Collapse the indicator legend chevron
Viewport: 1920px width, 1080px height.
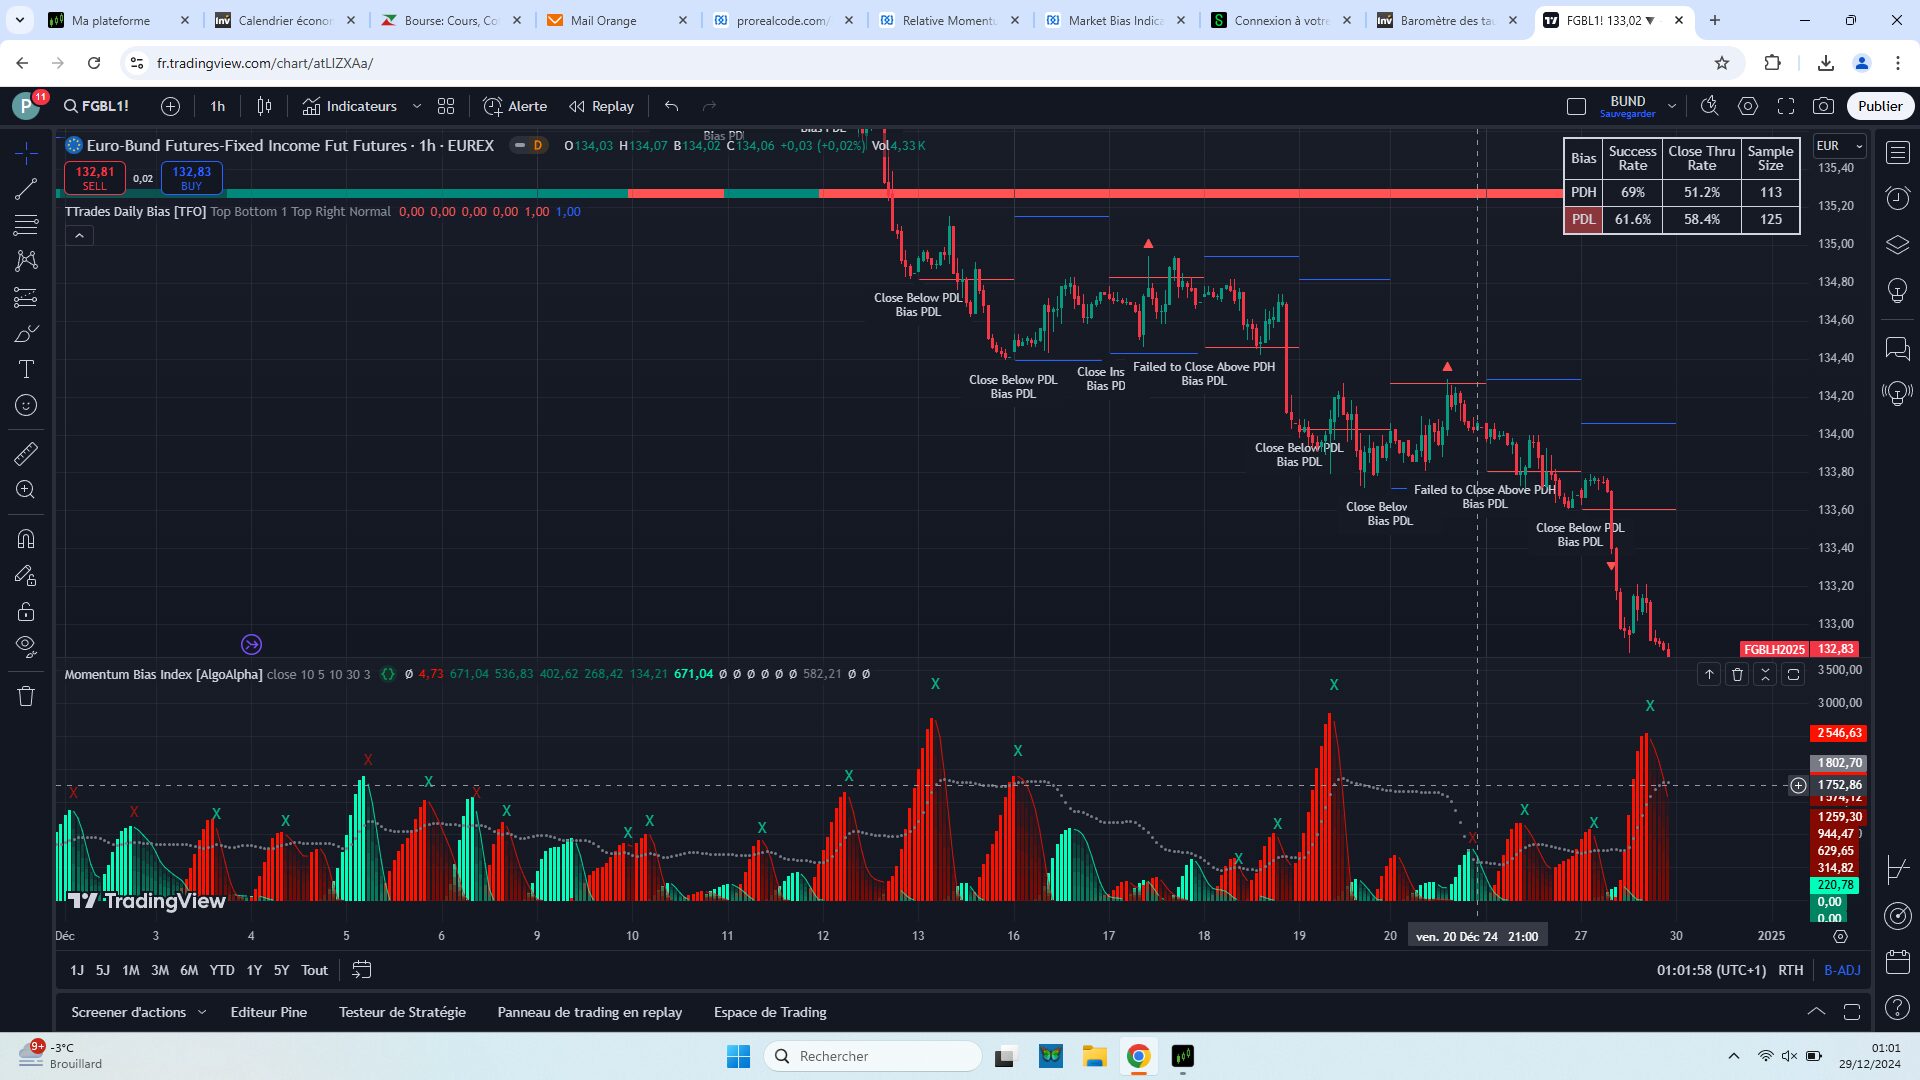tap(79, 236)
